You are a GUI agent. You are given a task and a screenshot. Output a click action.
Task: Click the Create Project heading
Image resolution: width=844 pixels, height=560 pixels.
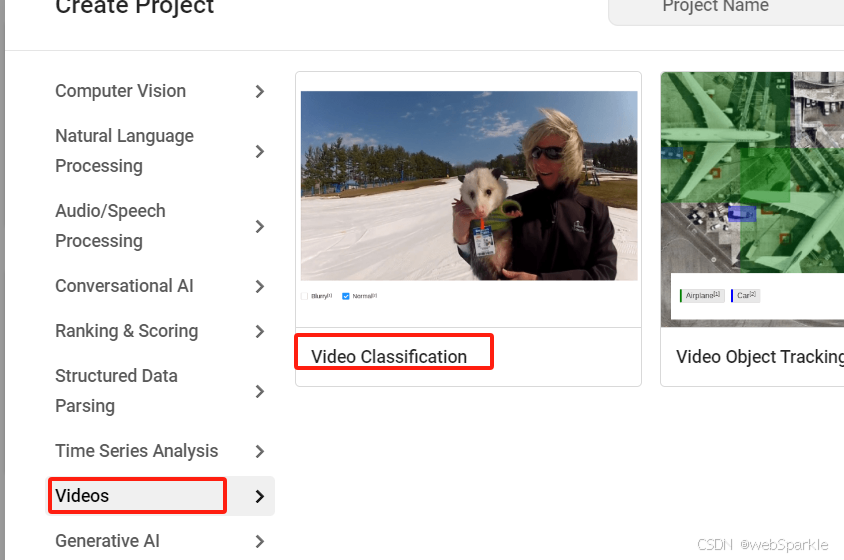click(x=135, y=6)
